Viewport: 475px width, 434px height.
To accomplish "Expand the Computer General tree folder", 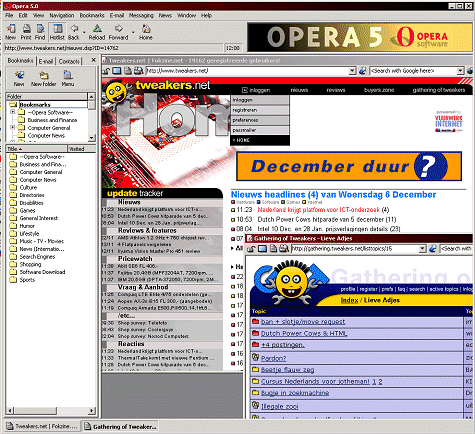I will [13, 127].
